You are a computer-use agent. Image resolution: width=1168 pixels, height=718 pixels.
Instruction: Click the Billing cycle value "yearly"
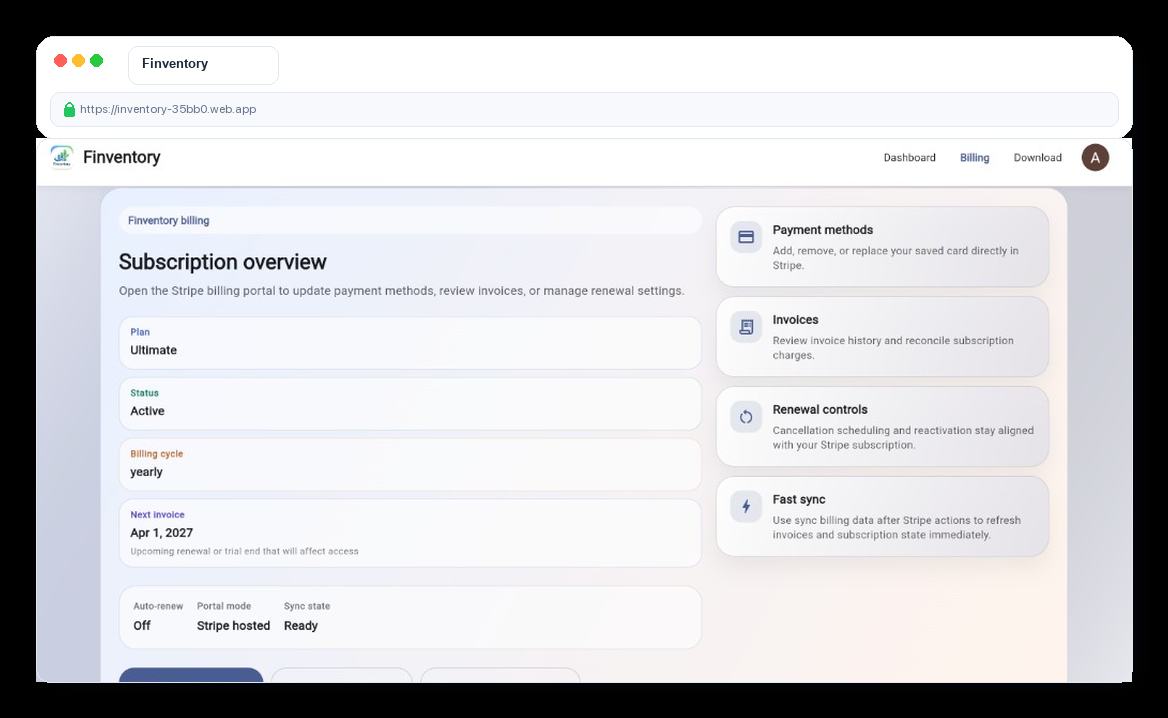(146, 472)
